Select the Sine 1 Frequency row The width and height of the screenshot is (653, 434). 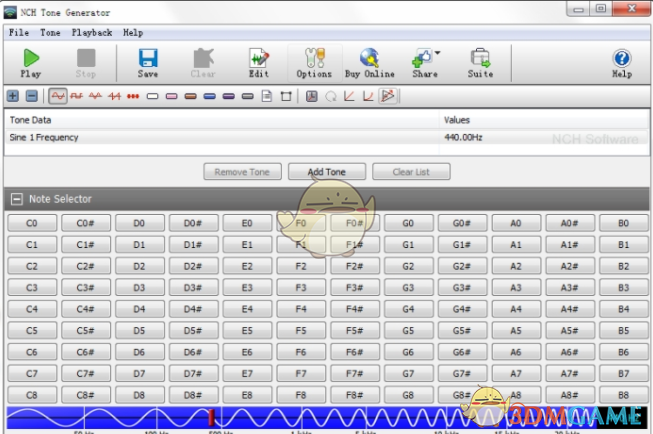pyautogui.click(x=327, y=137)
